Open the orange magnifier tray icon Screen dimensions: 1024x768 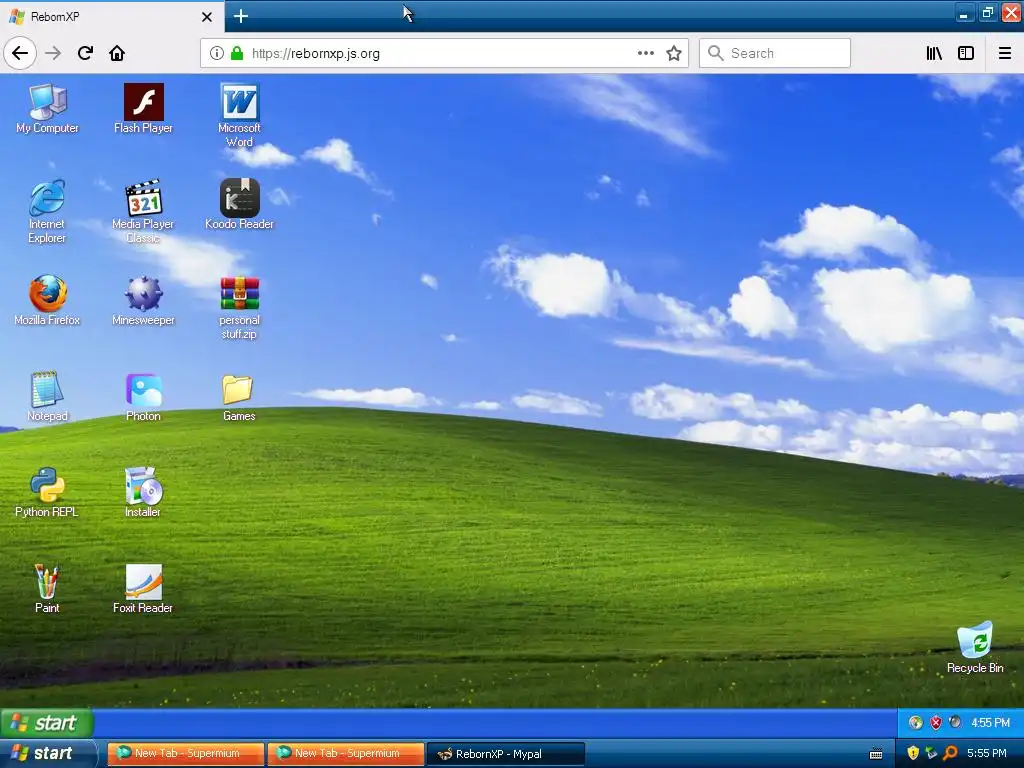tap(950, 753)
